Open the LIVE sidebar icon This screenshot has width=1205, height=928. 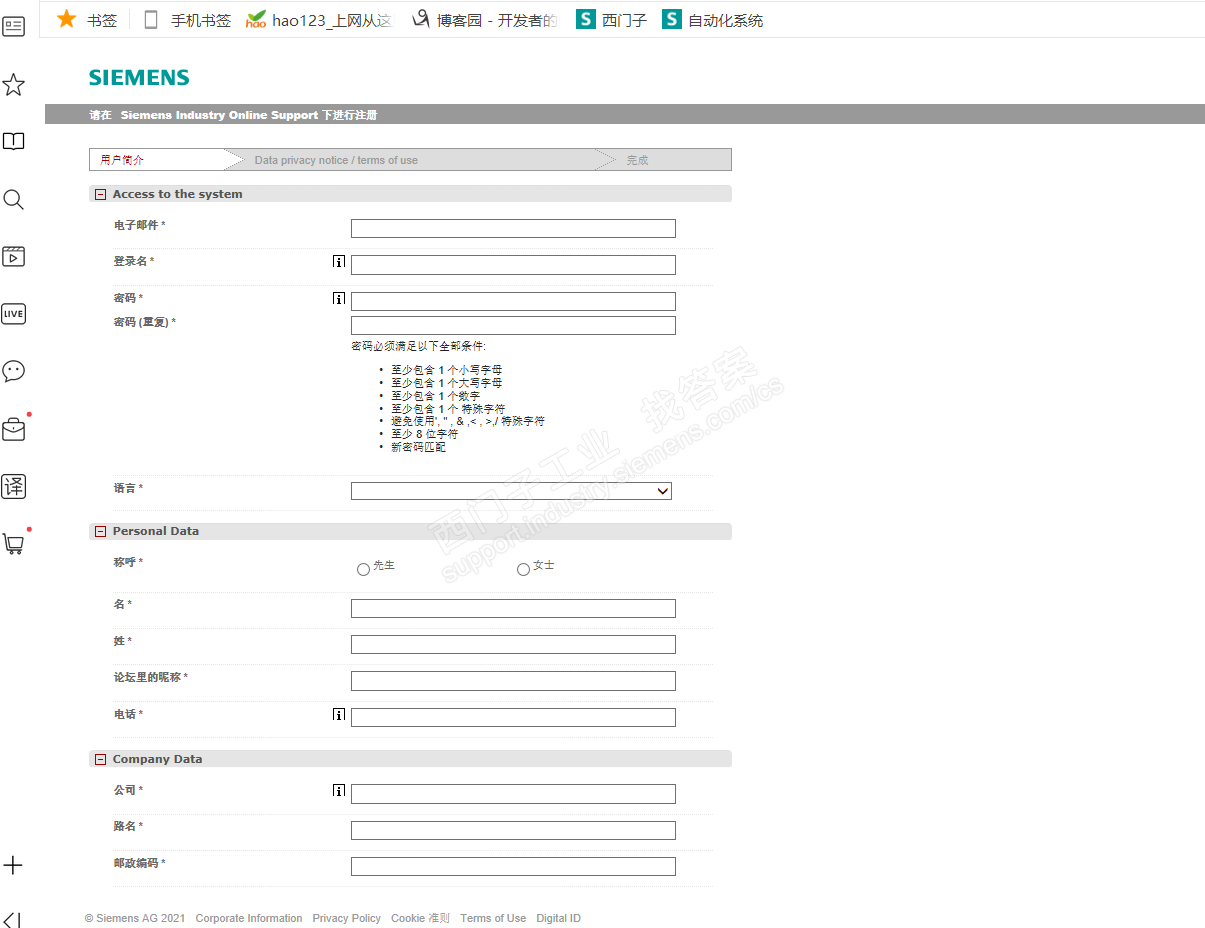(13, 314)
